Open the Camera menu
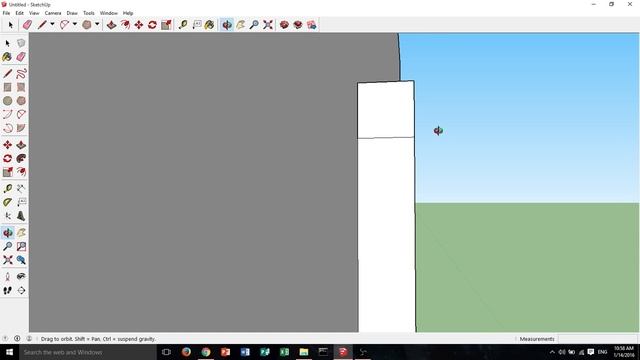Viewport: 640px width, 360px height. click(53, 13)
